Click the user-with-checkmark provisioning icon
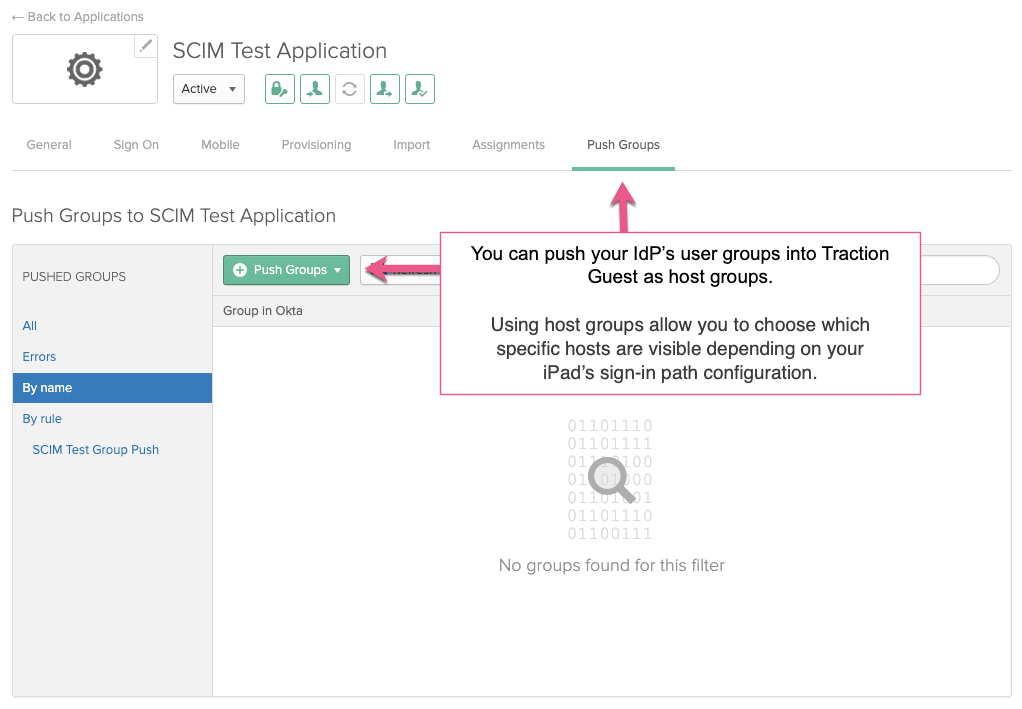The height and width of the screenshot is (709, 1022). (419, 89)
